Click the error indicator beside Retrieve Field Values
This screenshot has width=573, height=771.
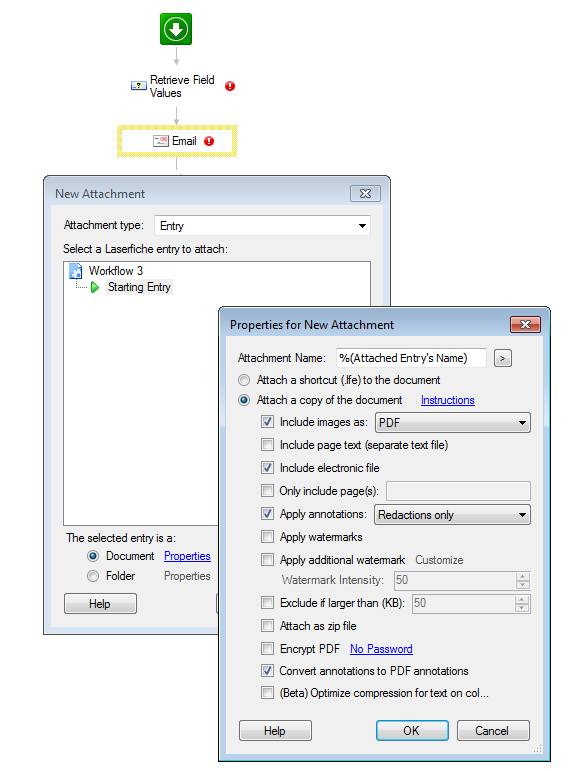230,86
